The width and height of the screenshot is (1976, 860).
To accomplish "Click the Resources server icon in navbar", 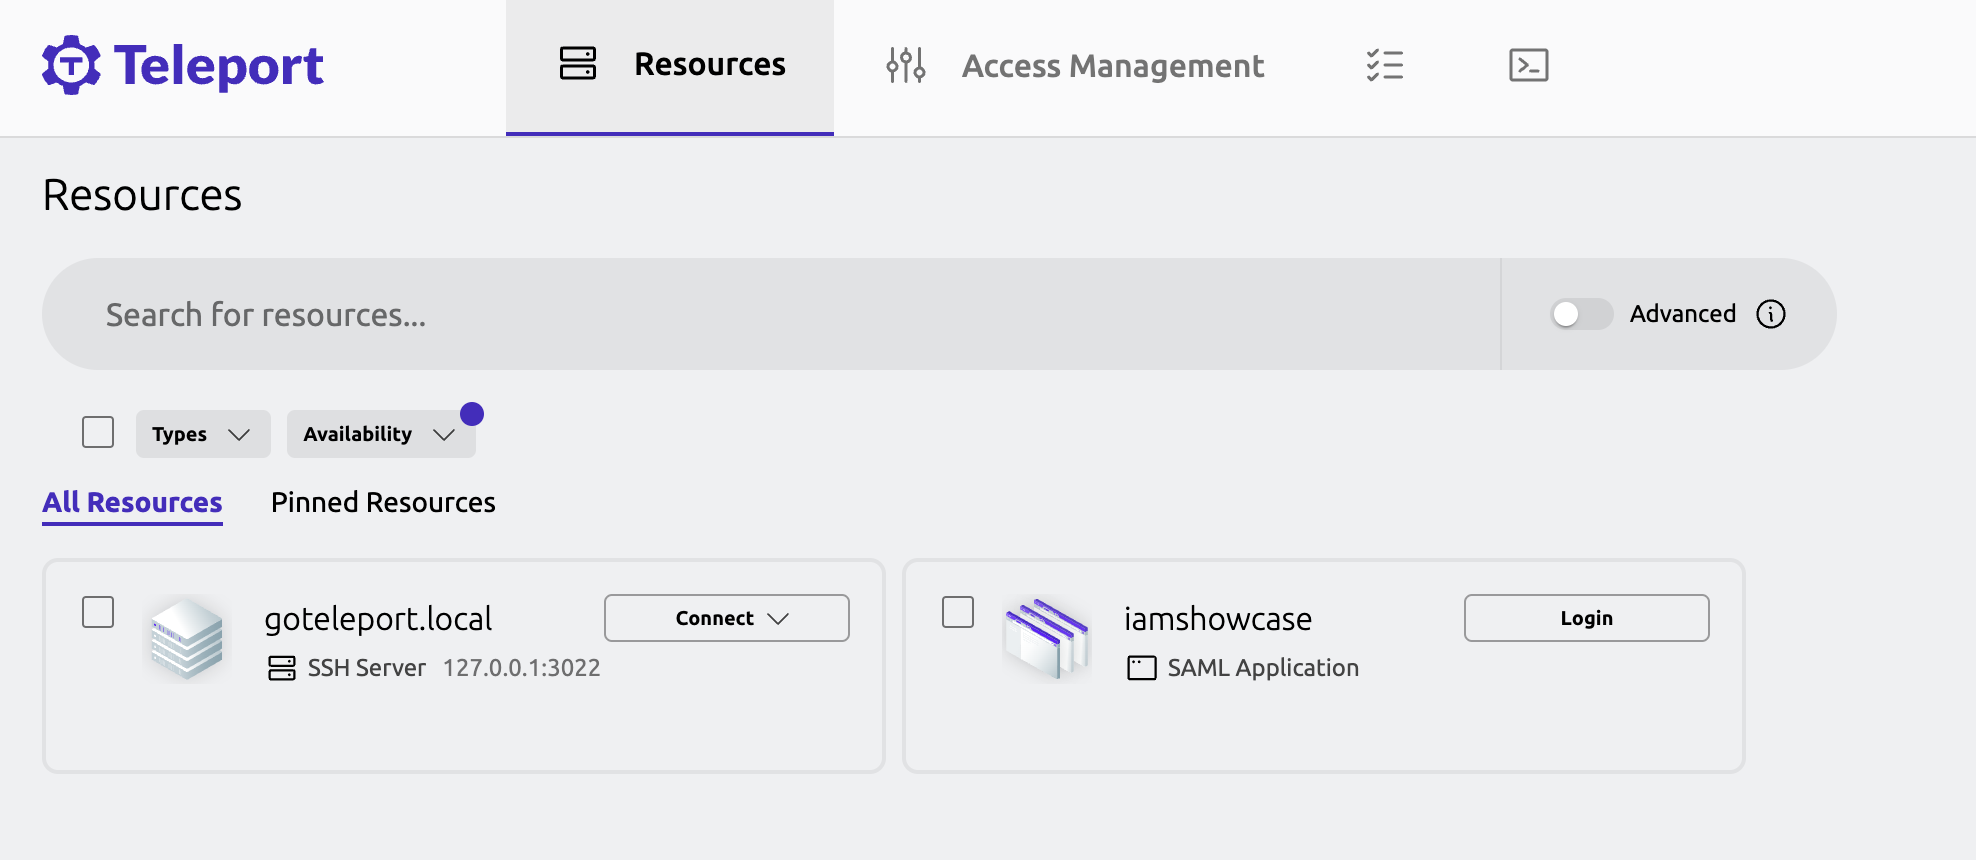I will pos(578,64).
